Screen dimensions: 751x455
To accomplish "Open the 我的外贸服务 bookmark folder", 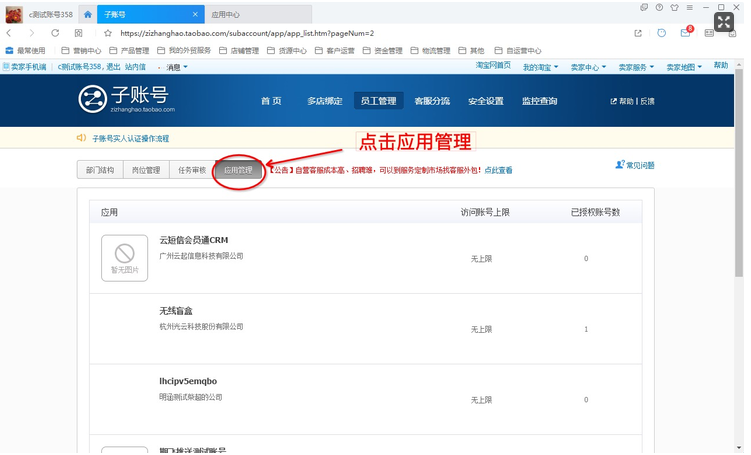I will point(184,50).
